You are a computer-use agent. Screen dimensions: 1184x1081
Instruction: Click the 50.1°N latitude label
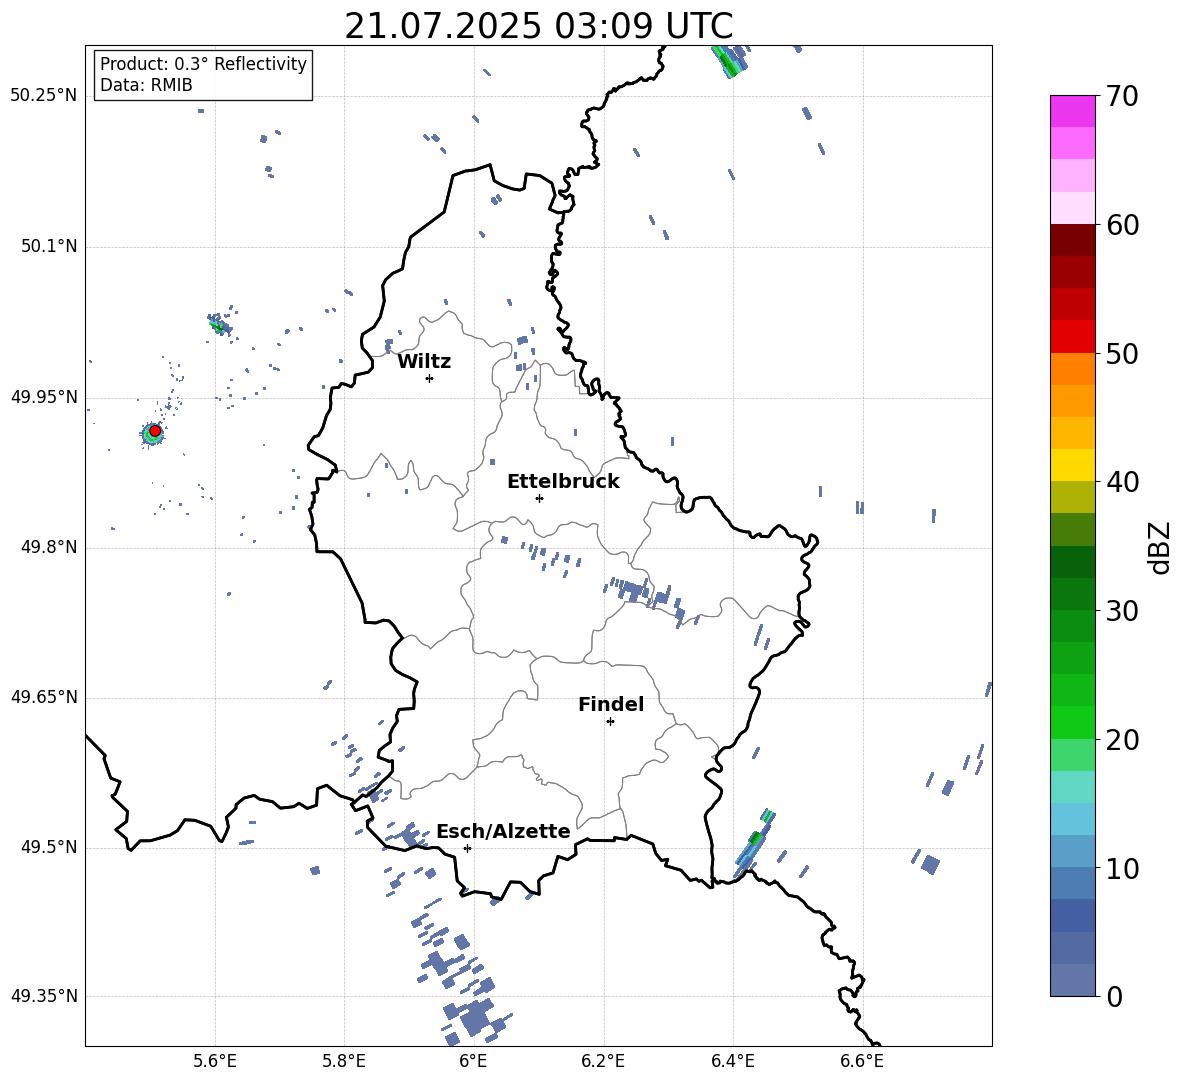click(x=49, y=246)
